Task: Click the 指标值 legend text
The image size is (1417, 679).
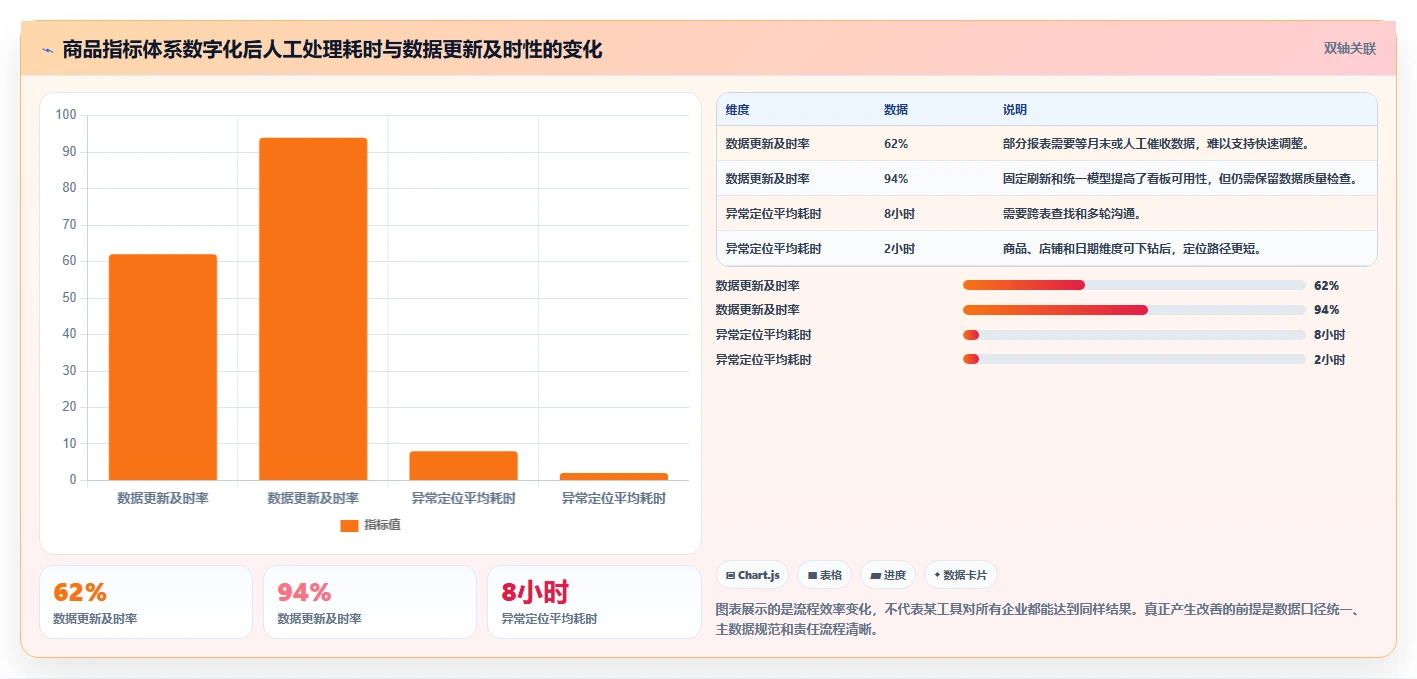Action: click(x=382, y=525)
